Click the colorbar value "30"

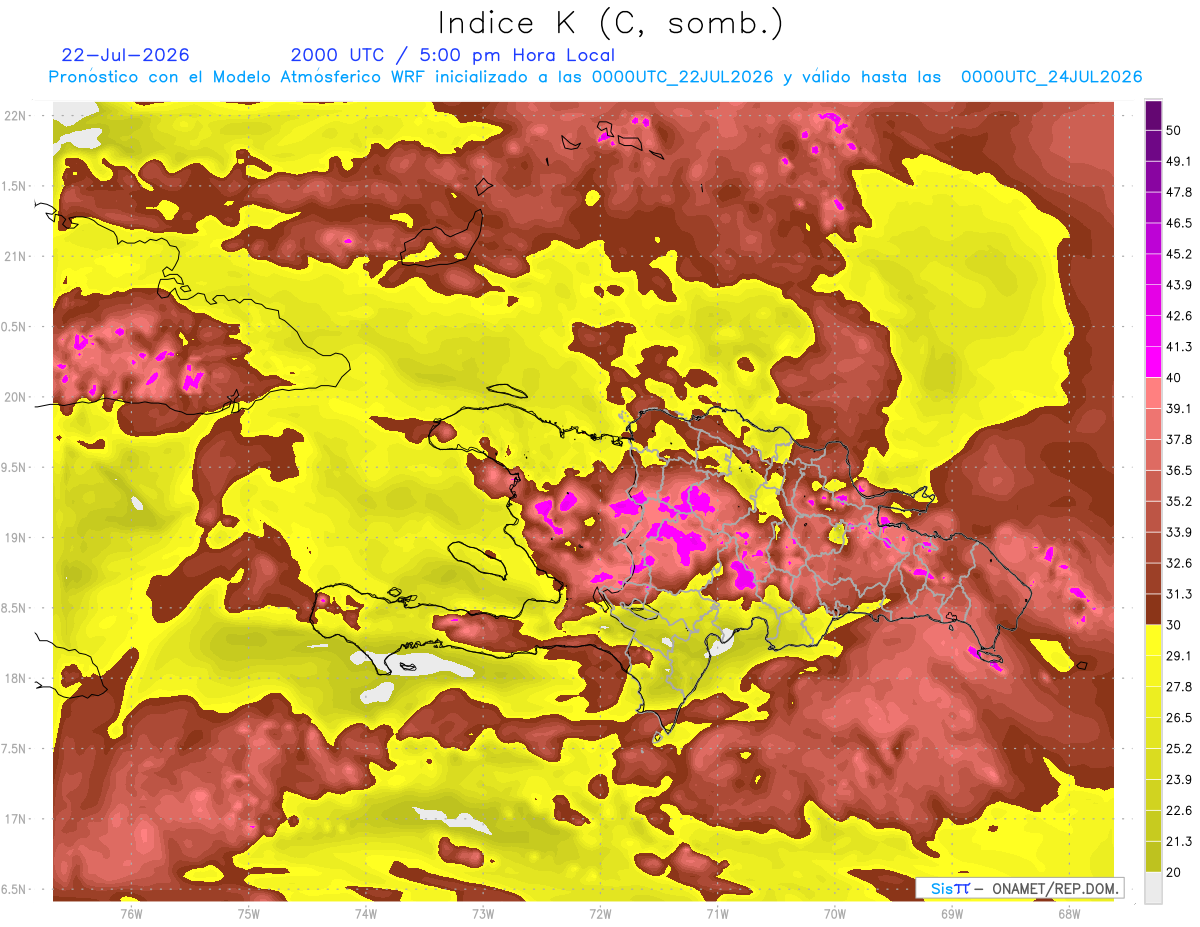point(1174,625)
